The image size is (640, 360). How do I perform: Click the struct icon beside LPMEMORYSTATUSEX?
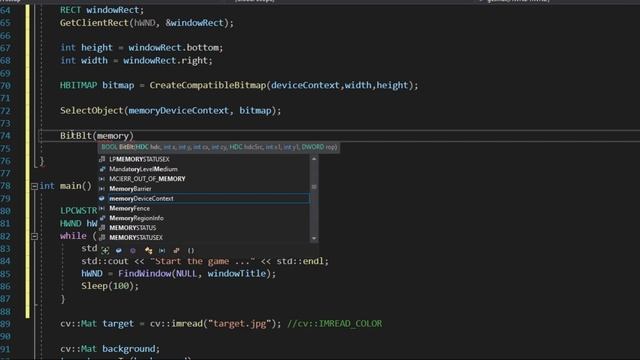pos(102,159)
